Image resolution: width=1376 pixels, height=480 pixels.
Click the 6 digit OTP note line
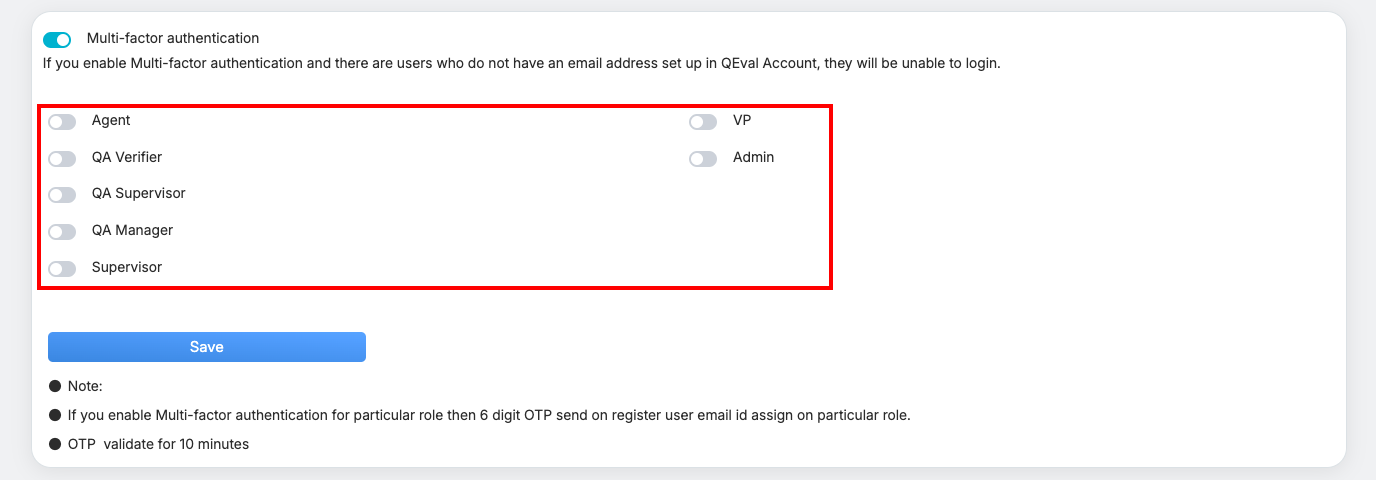[x=489, y=415]
